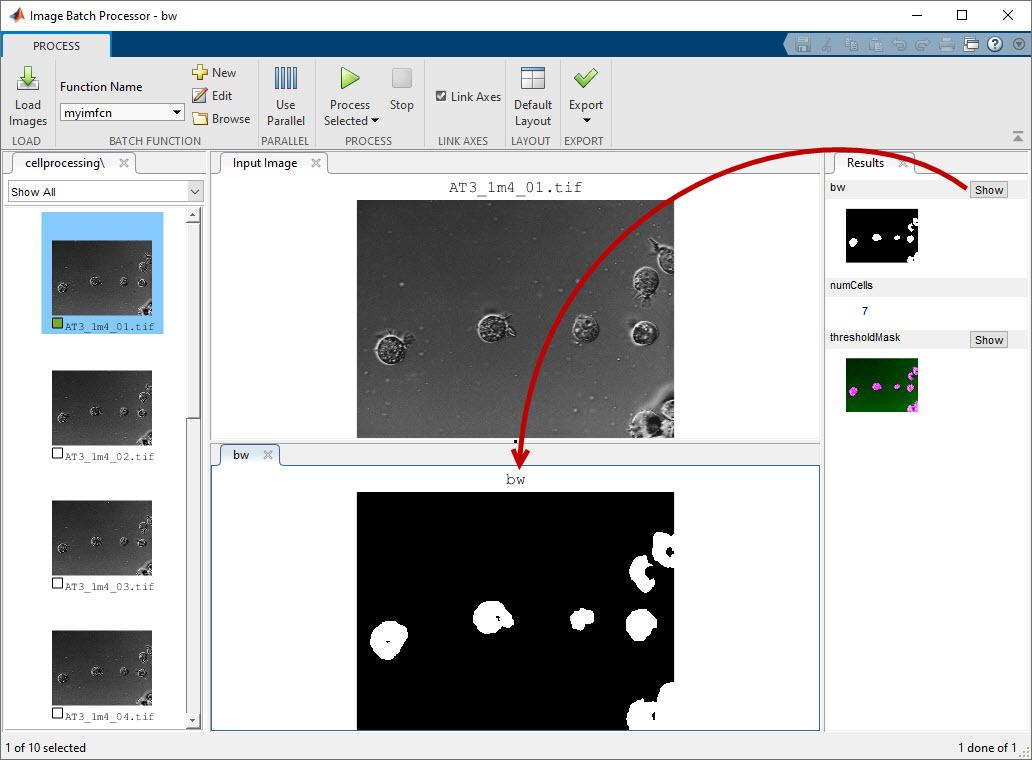Check the box for AT3_1m4_03.tif
This screenshot has height=760, width=1032.
(x=57, y=583)
